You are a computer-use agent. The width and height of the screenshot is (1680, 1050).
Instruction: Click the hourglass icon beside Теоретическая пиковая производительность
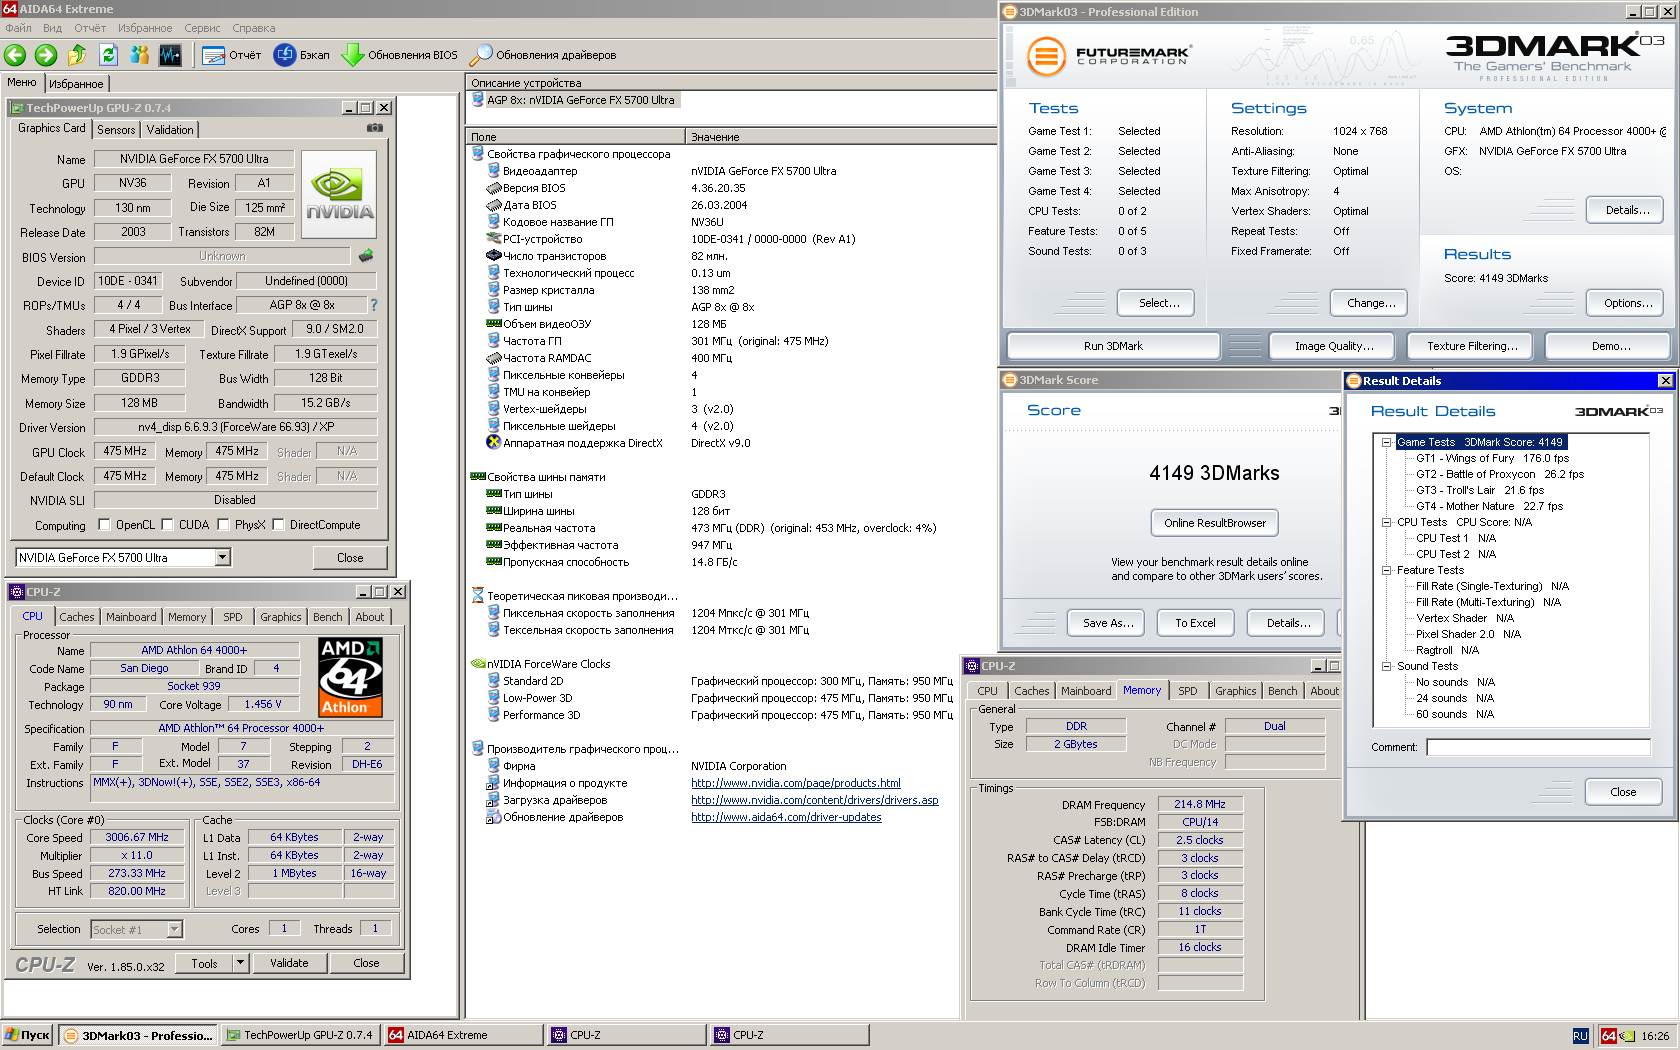478,596
